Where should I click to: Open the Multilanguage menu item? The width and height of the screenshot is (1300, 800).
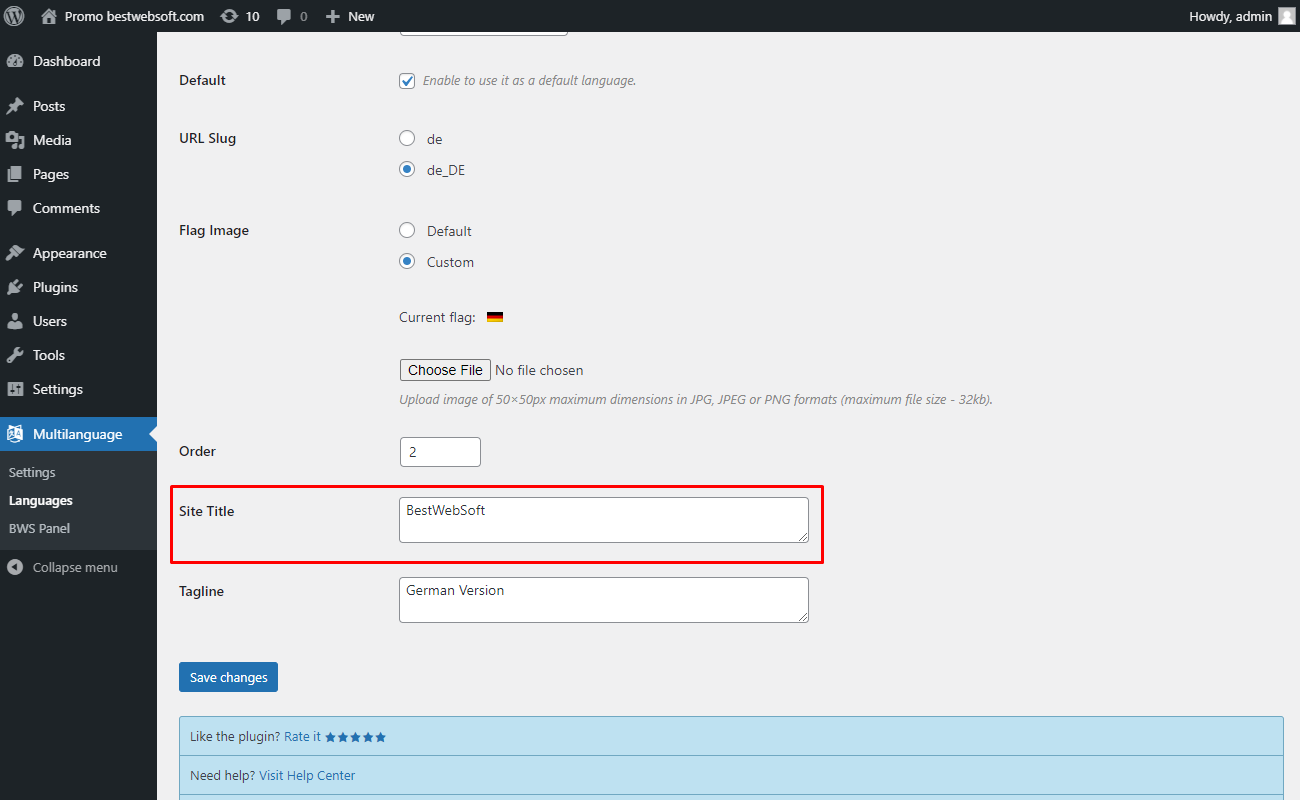pyautogui.click(x=78, y=434)
